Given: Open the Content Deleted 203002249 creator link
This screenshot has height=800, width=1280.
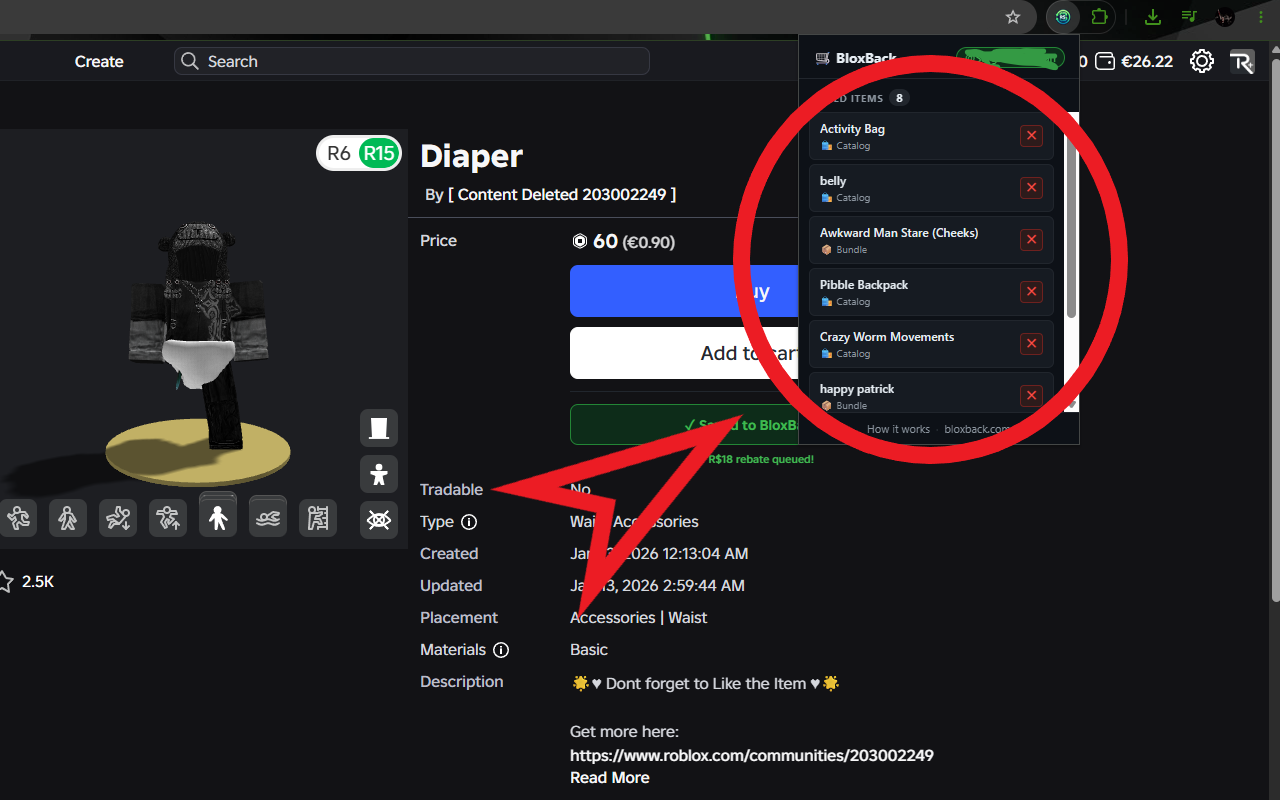Looking at the screenshot, I should pos(561,194).
